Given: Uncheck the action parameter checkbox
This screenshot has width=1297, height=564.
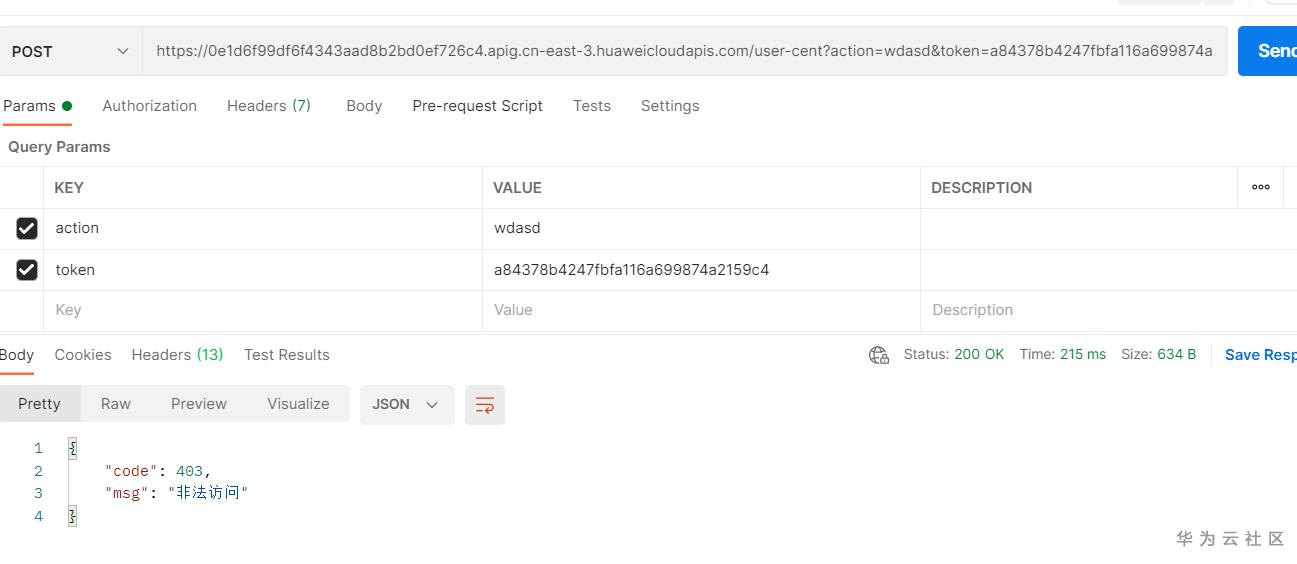Looking at the screenshot, I should coord(27,228).
